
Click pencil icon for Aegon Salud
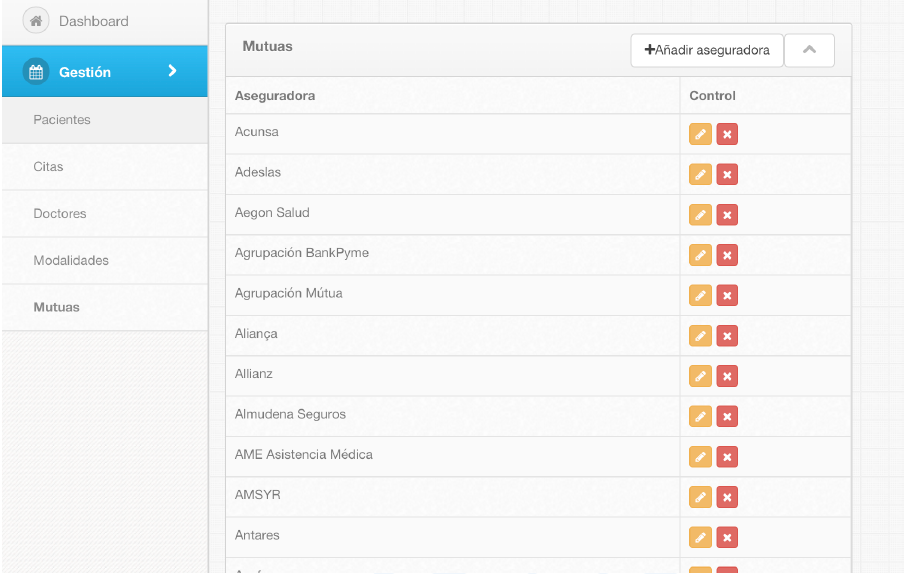pyautogui.click(x=700, y=215)
